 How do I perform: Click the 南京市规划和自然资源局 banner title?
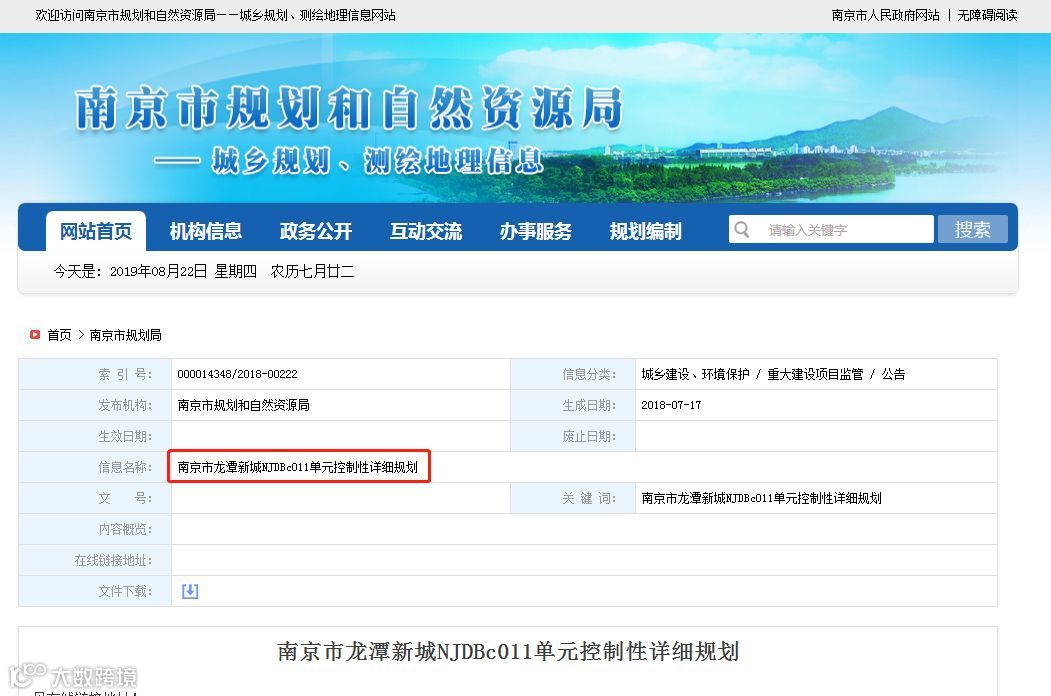349,107
